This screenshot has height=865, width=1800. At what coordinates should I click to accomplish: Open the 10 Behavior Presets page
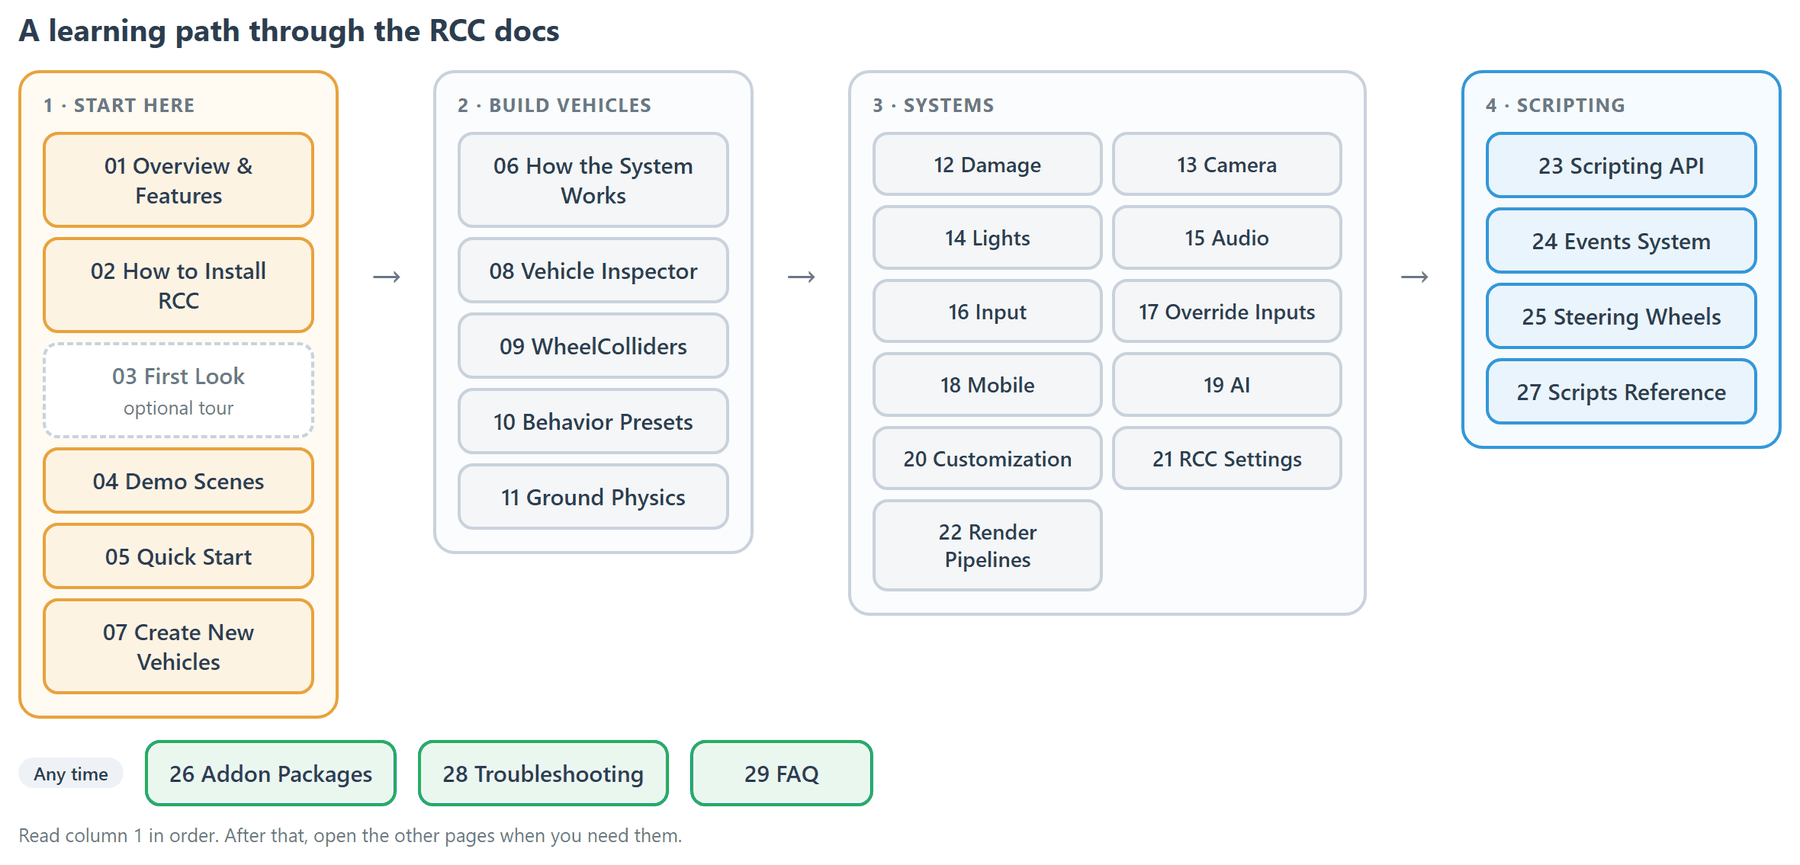coord(593,421)
